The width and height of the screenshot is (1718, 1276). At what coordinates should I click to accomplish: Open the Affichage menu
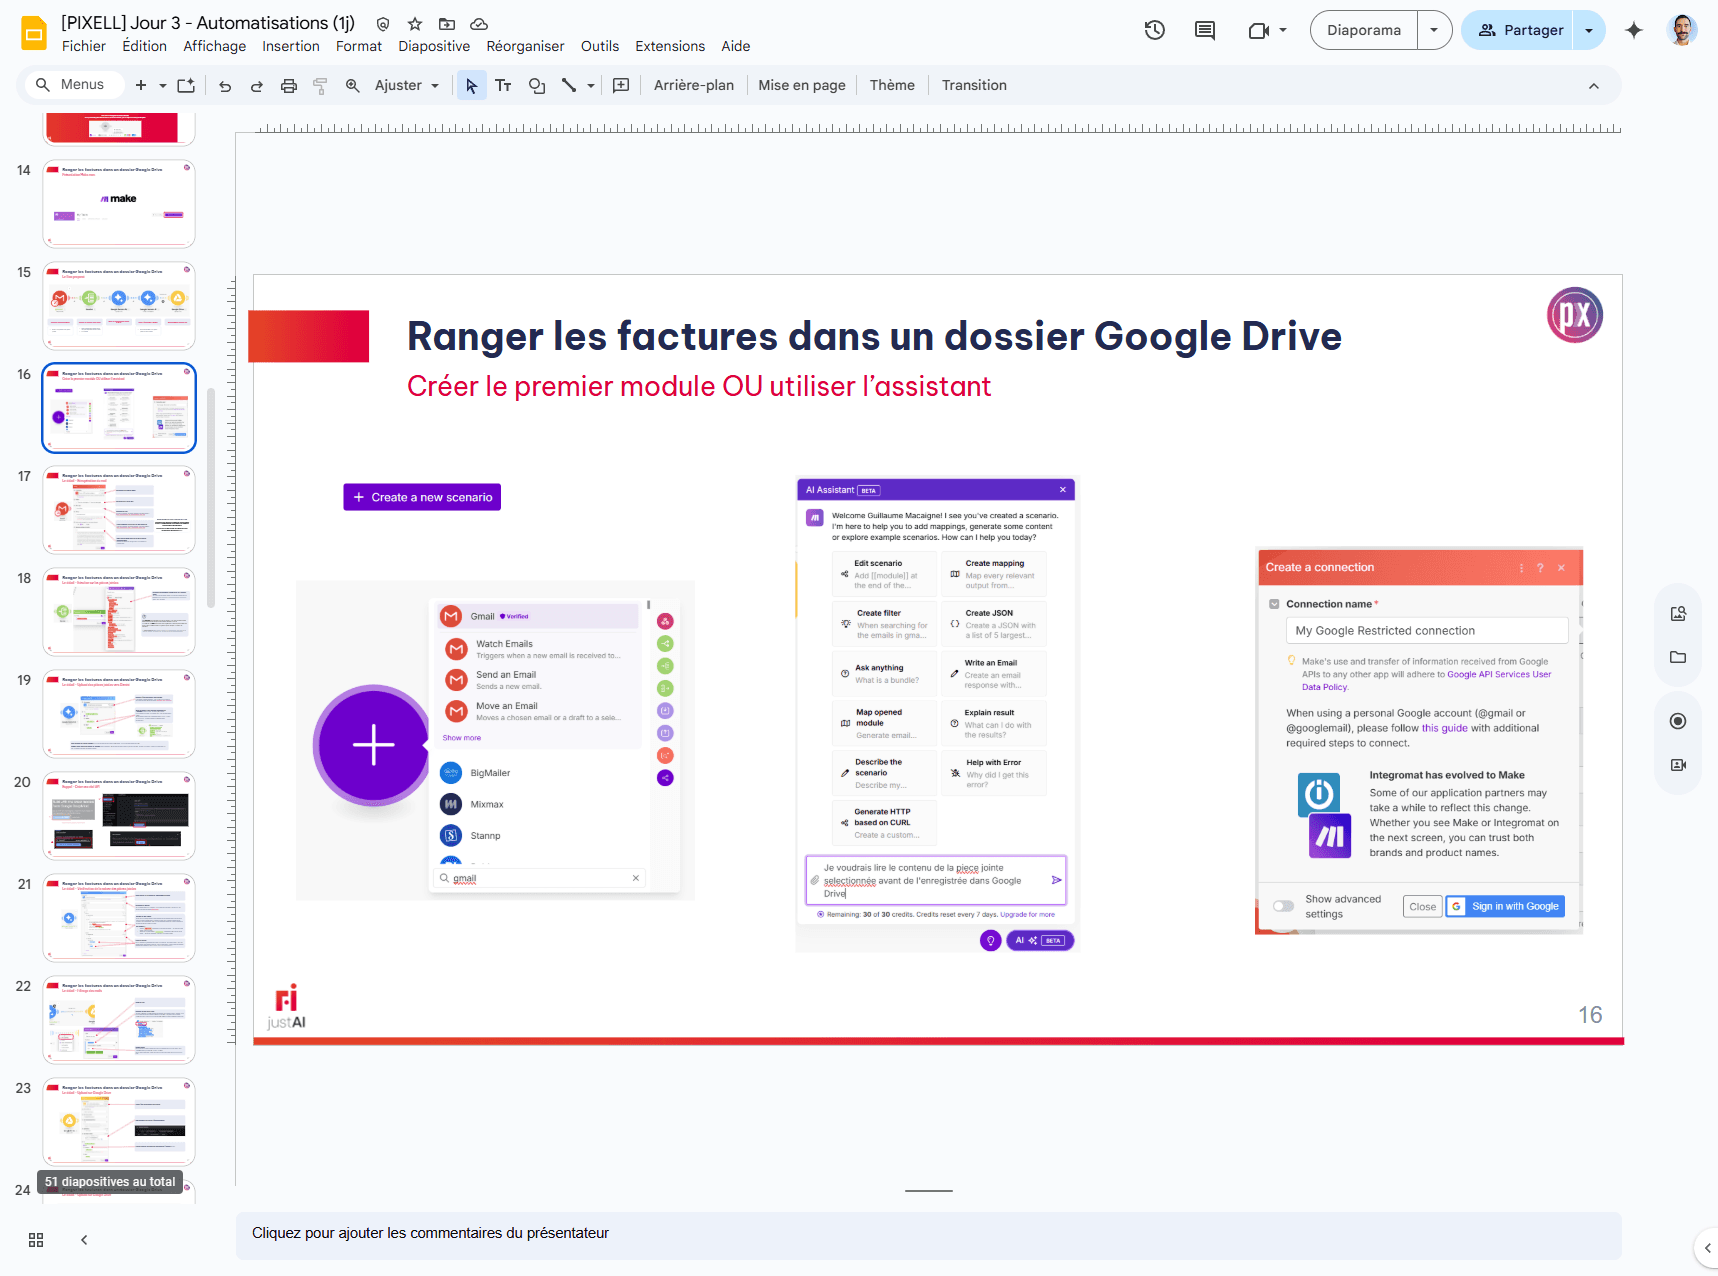point(215,46)
